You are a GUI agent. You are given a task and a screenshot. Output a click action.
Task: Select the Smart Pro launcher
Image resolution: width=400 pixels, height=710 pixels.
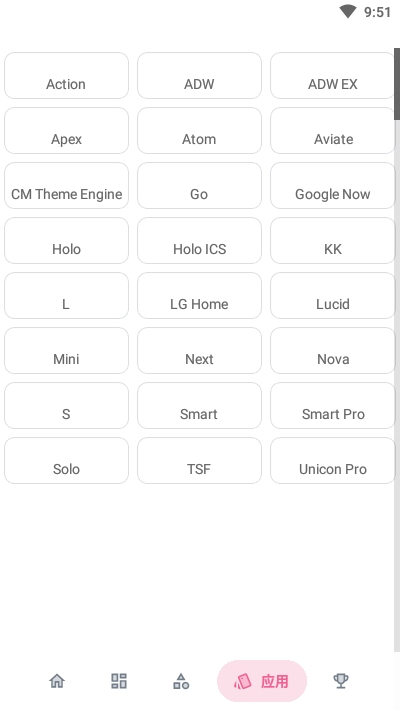point(333,406)
